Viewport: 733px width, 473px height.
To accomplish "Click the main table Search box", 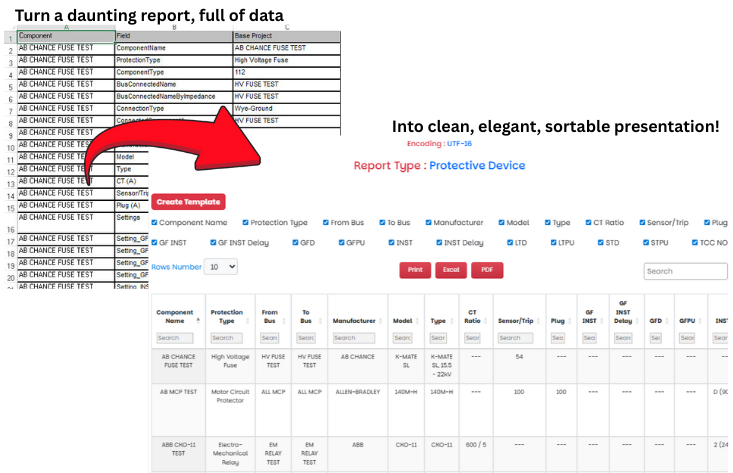I will click(685, 271).
